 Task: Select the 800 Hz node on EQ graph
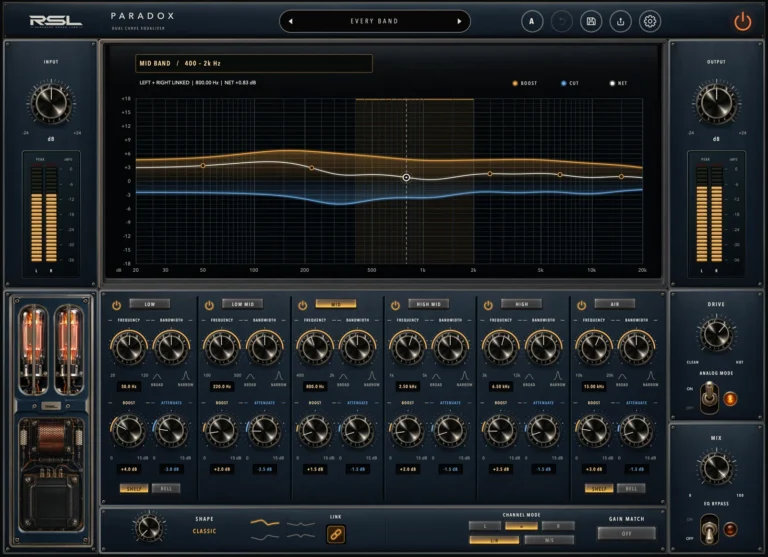click(406, 177)
